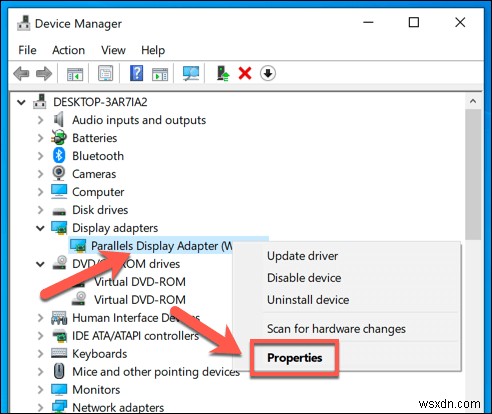Click the Device Manager title bar icon
The height and width of the screenshot is (414, 492).
pos(24,23)
